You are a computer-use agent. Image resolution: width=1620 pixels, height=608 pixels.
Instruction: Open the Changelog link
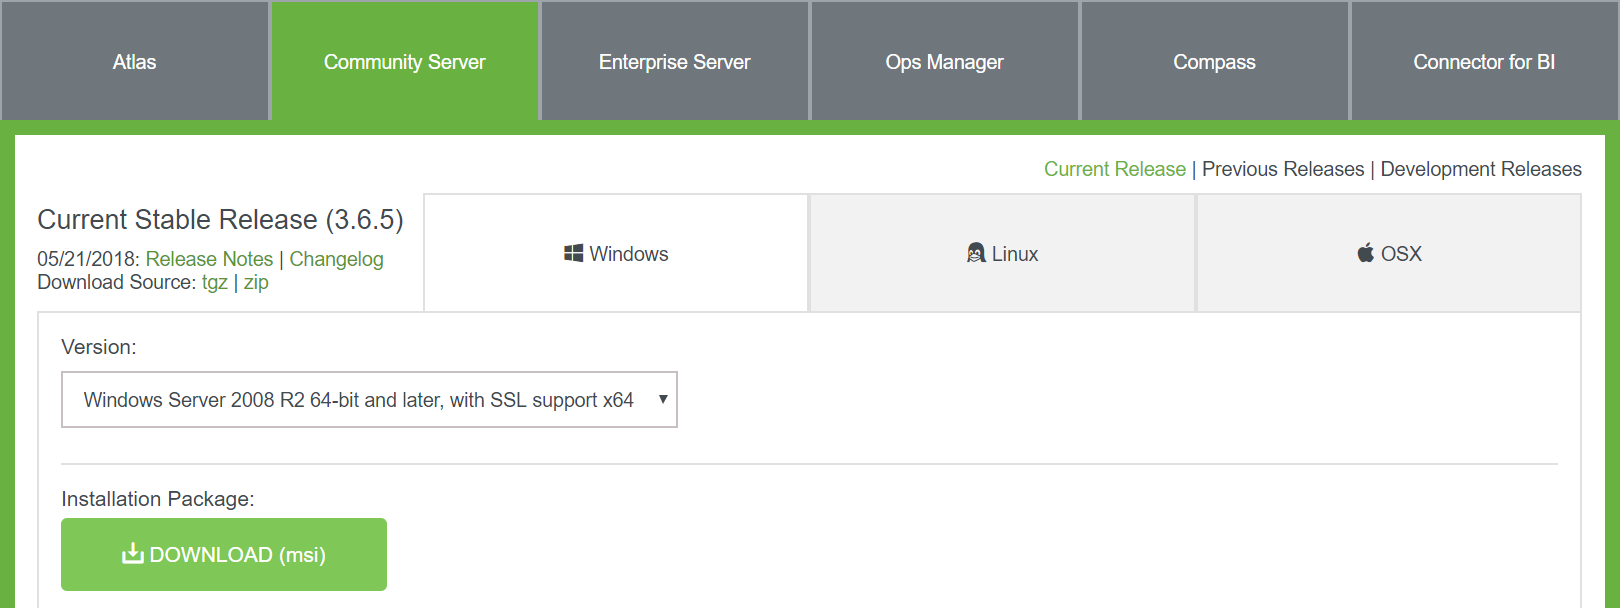pos(336,259)
